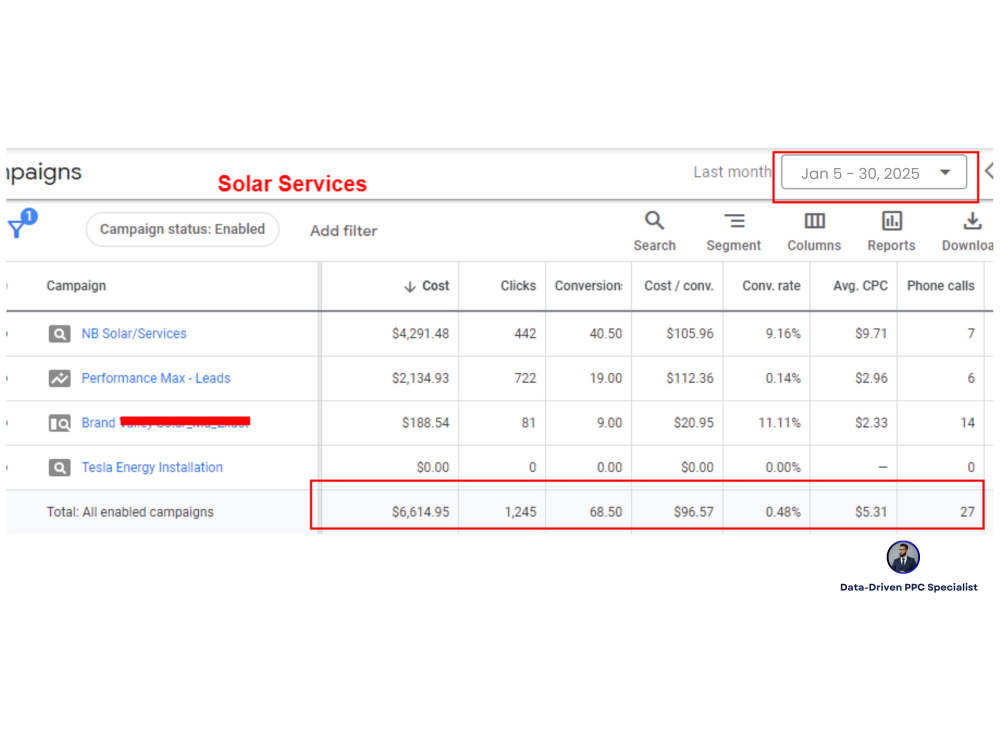This screenshot has height=750, width=1000.
Task: Click Campaign status: Enabled filter chip
Action: coord(182,230)
